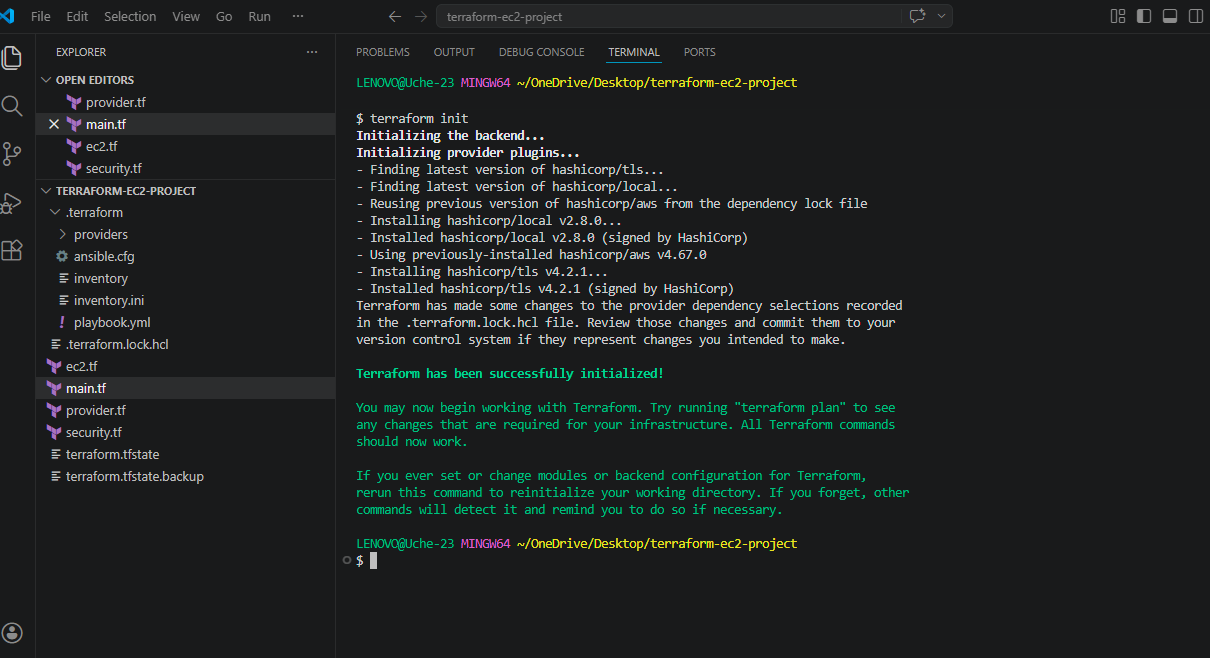The width and height of the screenshot is (1210, 658).
Task: Open the Source Control view
Action: pos(12,153)
